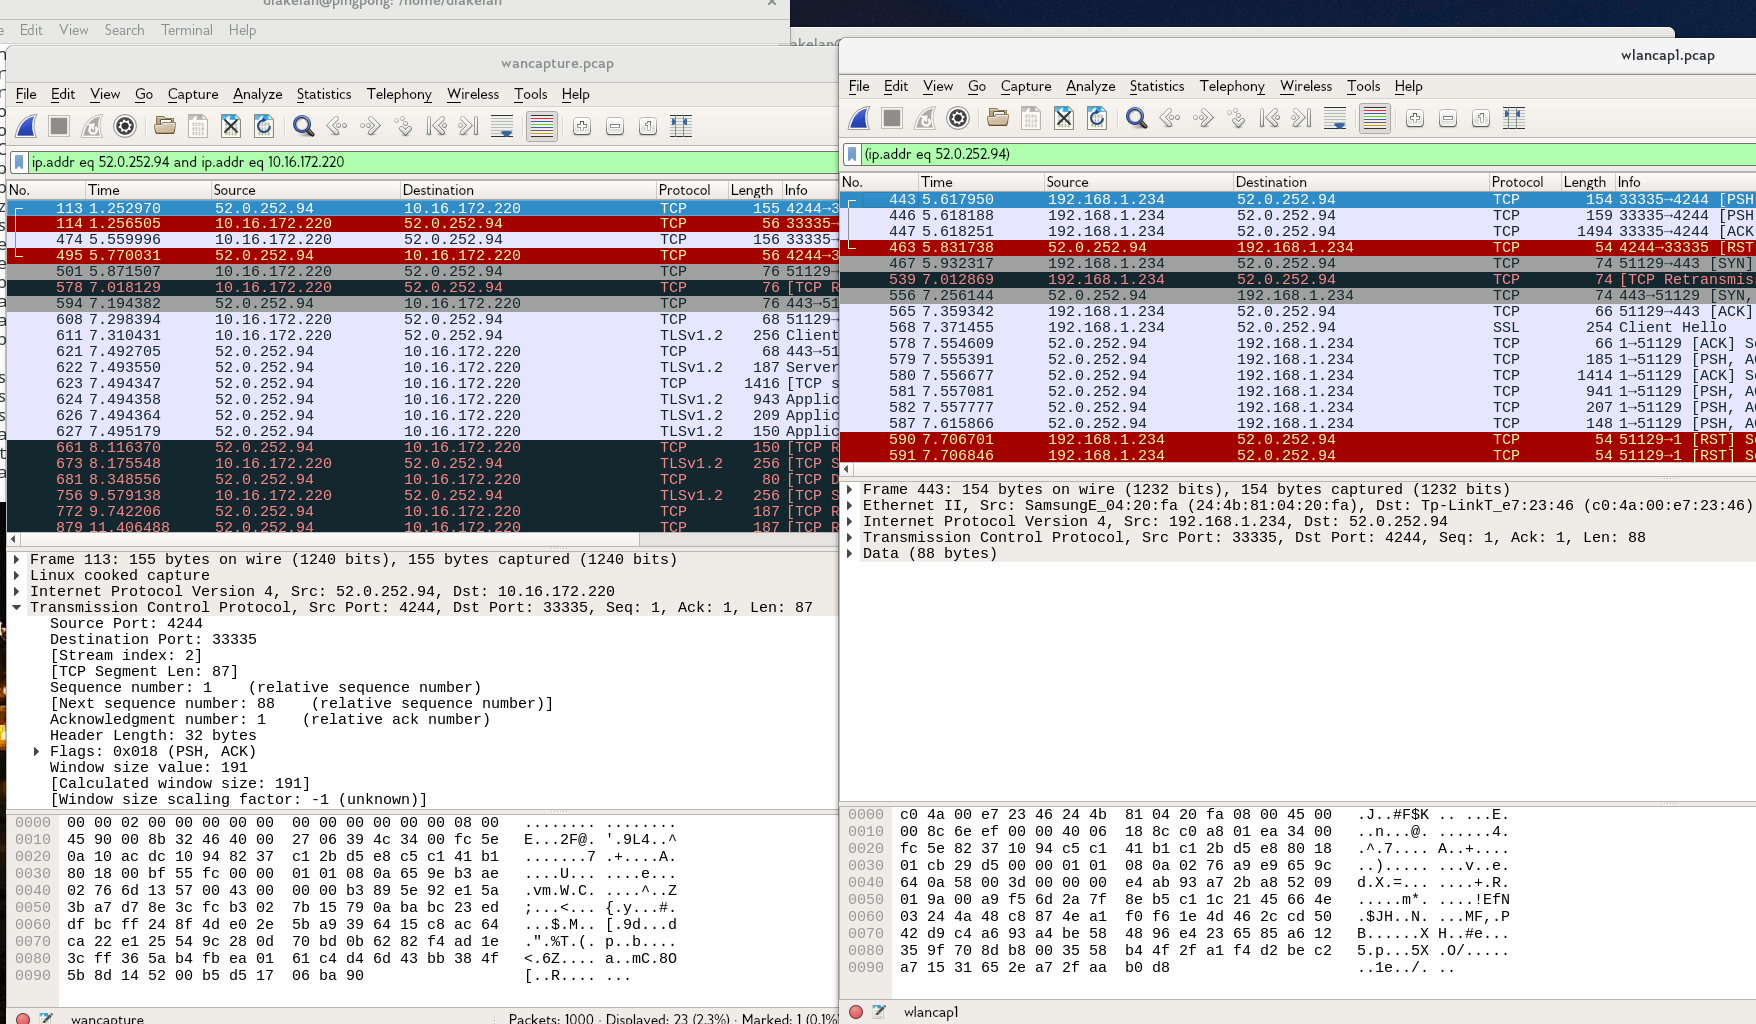Sort by Time column in wancapture window
1756x1024 pixels.
click(147, 190)
